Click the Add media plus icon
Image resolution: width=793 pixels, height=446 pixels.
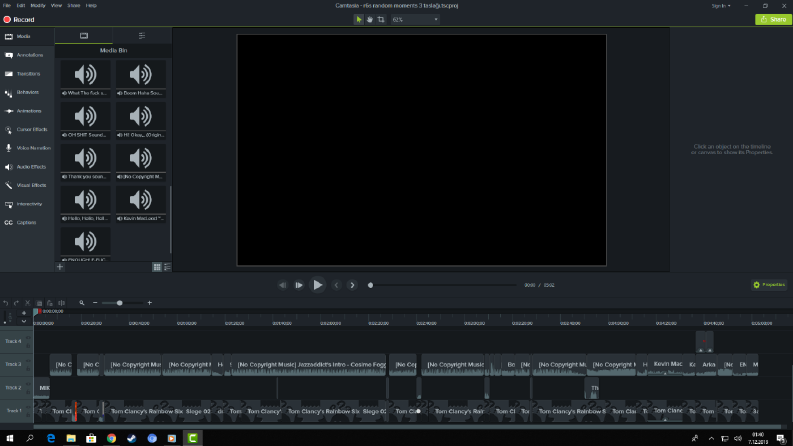[x=60, y=266]
